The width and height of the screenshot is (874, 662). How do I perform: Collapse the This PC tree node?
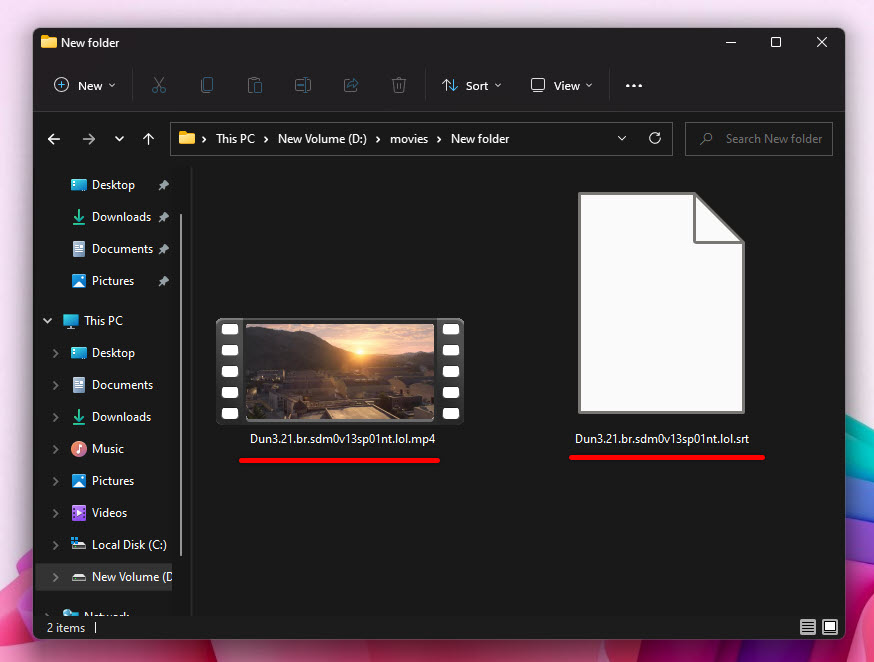tap(47, 321)
